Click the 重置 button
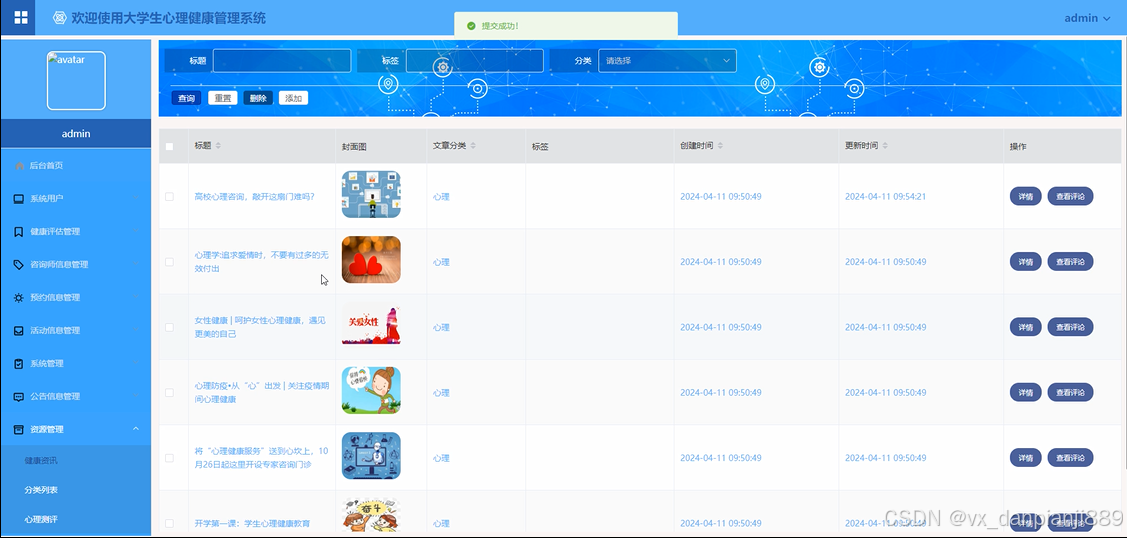The height and width of the screenshot is (538, 1127). click(223, 98)
